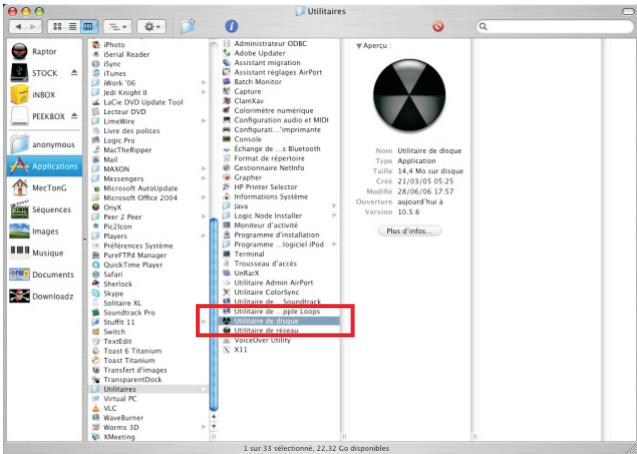Switch to column view

[89, 27]
